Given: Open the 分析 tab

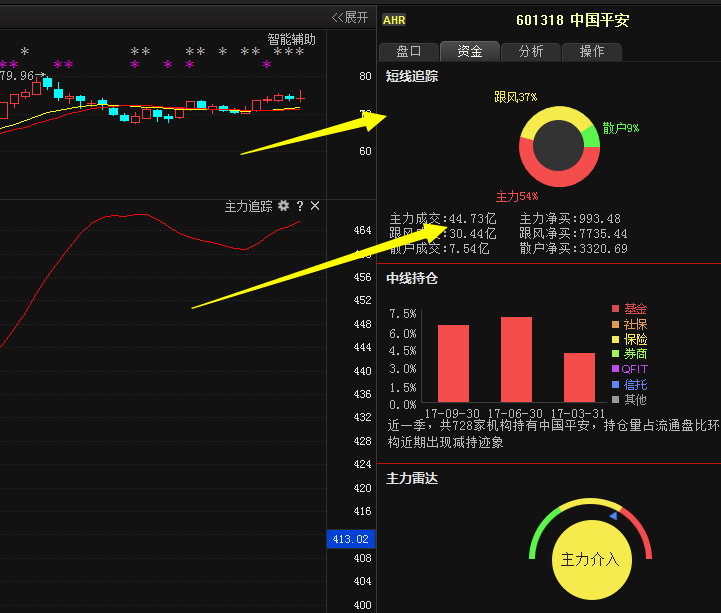Looking at the screenshot, I should (x=531, y=52).
